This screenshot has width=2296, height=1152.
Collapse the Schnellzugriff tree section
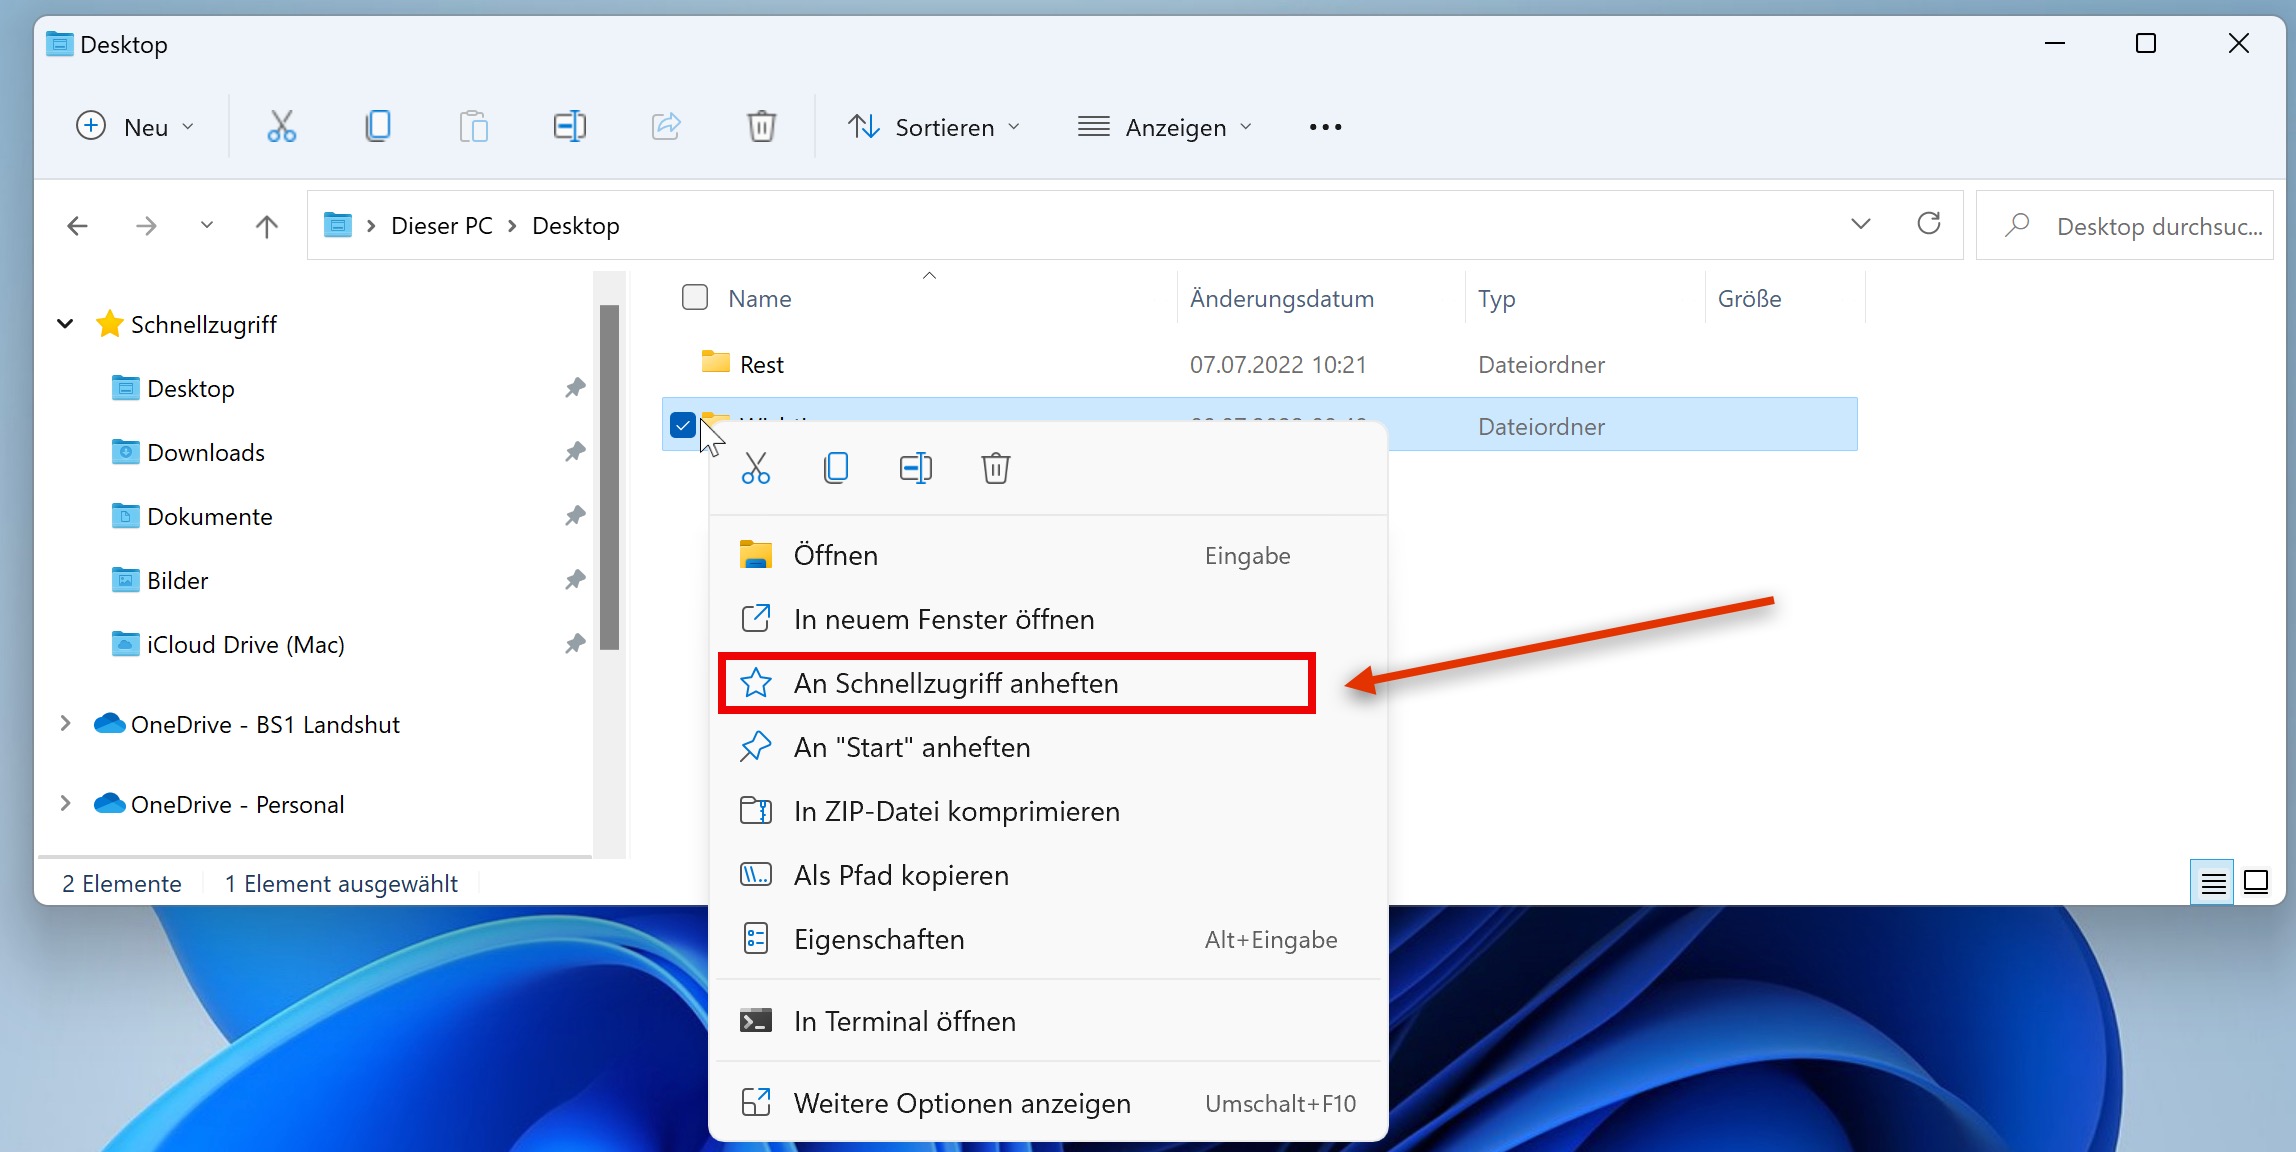(x=65, y=324)
